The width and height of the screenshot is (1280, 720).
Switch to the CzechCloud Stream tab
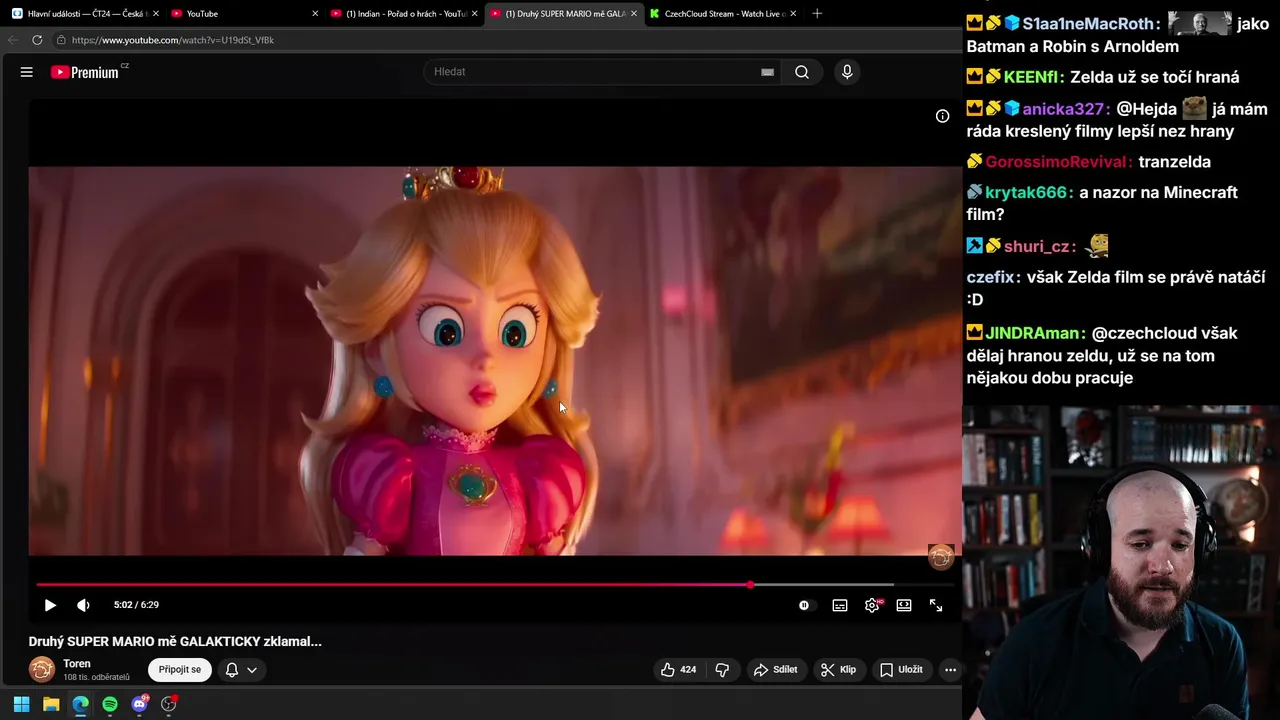coord(721,14)
